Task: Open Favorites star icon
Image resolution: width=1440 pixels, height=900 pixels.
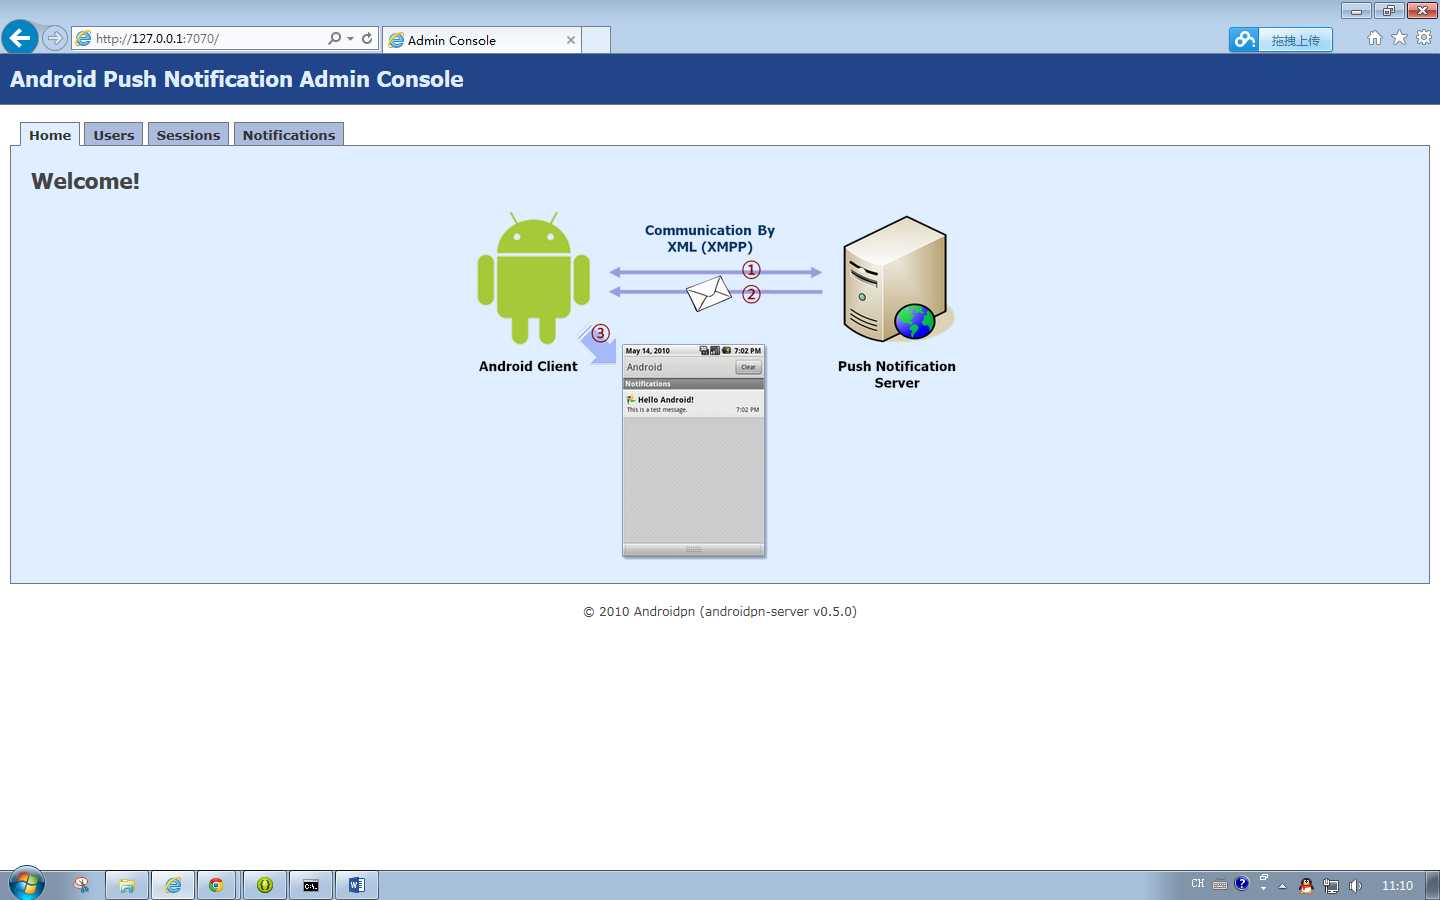Action: point(1399,38)
